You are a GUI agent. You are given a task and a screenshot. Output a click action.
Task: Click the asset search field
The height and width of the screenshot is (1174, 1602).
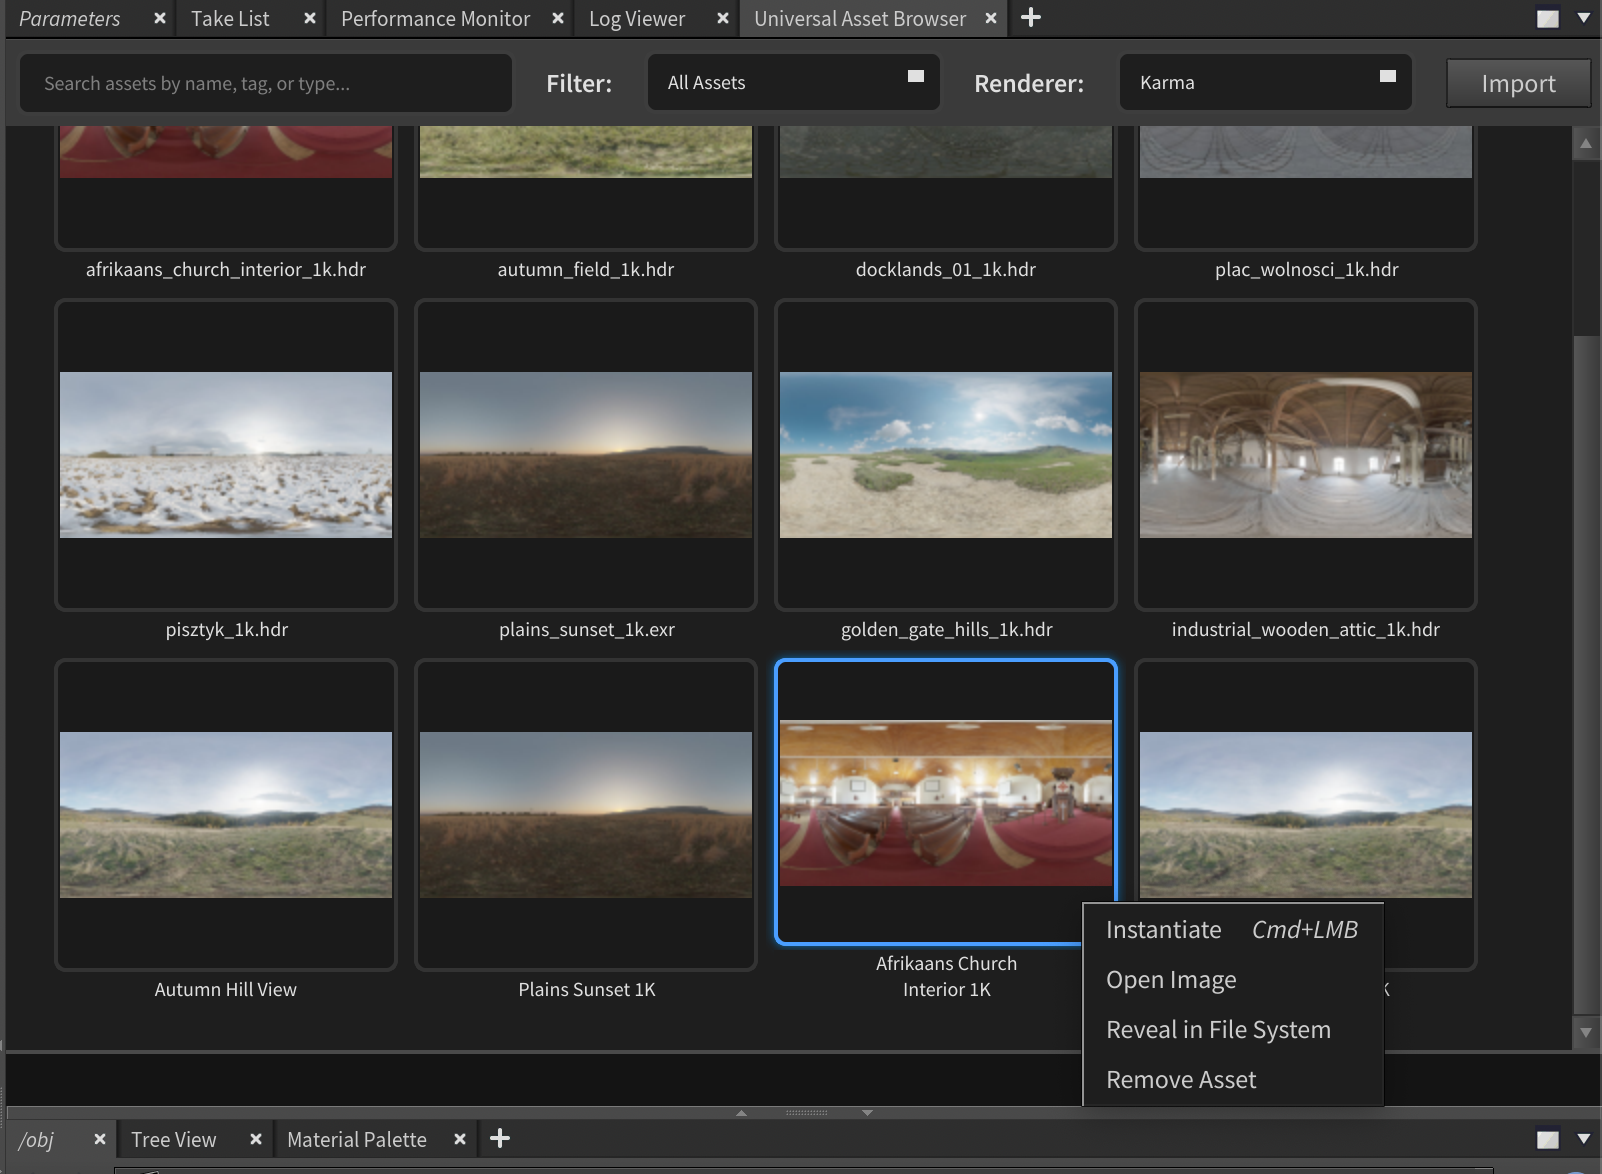(266, 83)
